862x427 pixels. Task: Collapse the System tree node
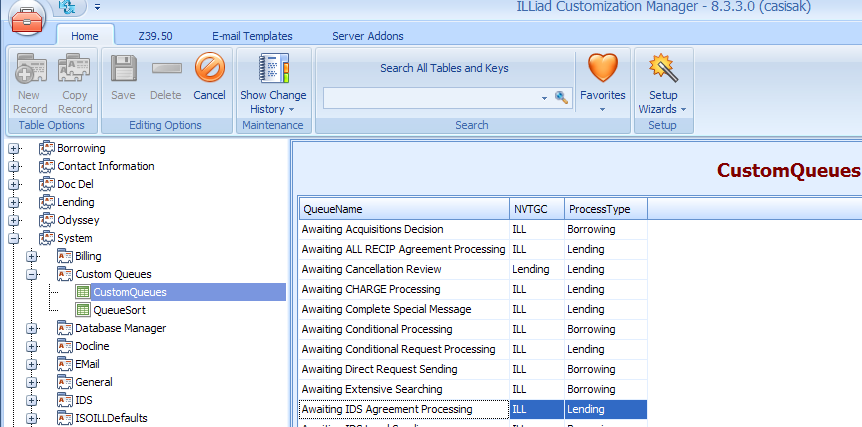[14, 239]
